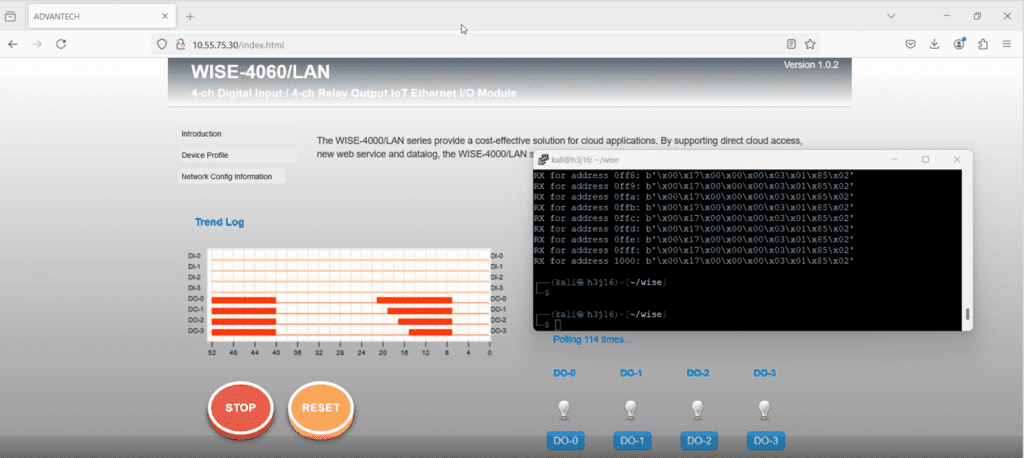Viewport: 1024px width, 458px height.
Task: Click the left DO-0 trend bar
Action: pos(244,300)
